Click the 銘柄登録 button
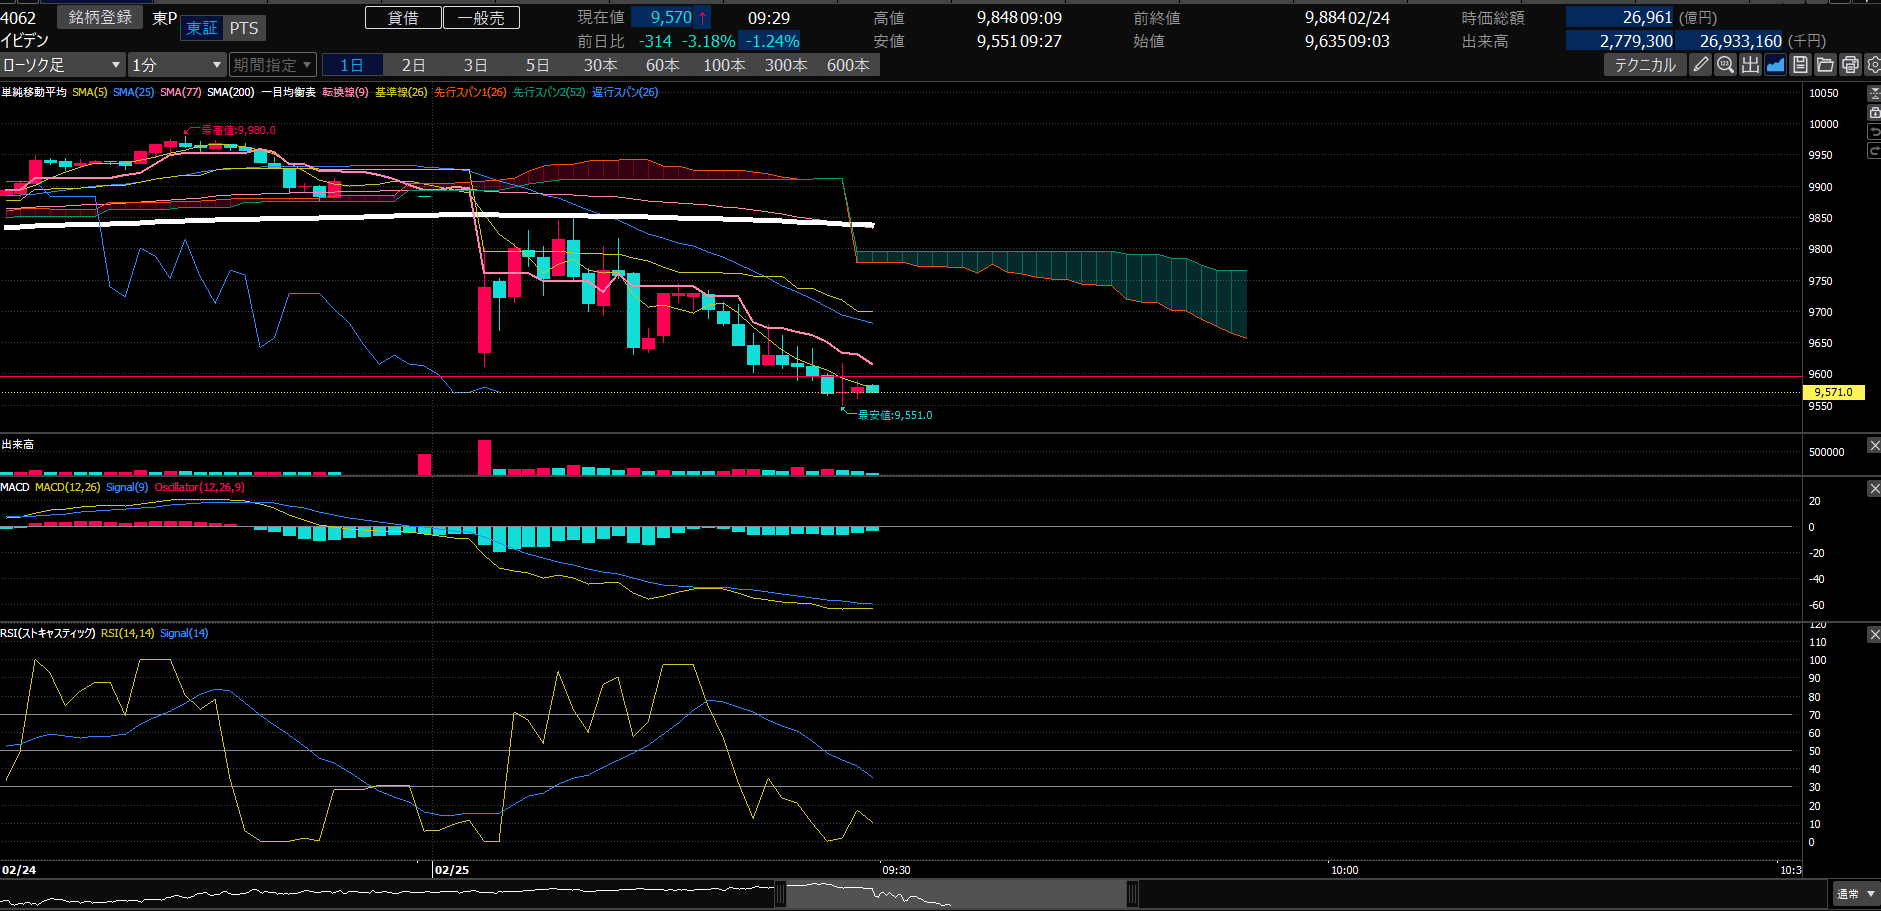The image size is (1881, 911). (100, 18)
